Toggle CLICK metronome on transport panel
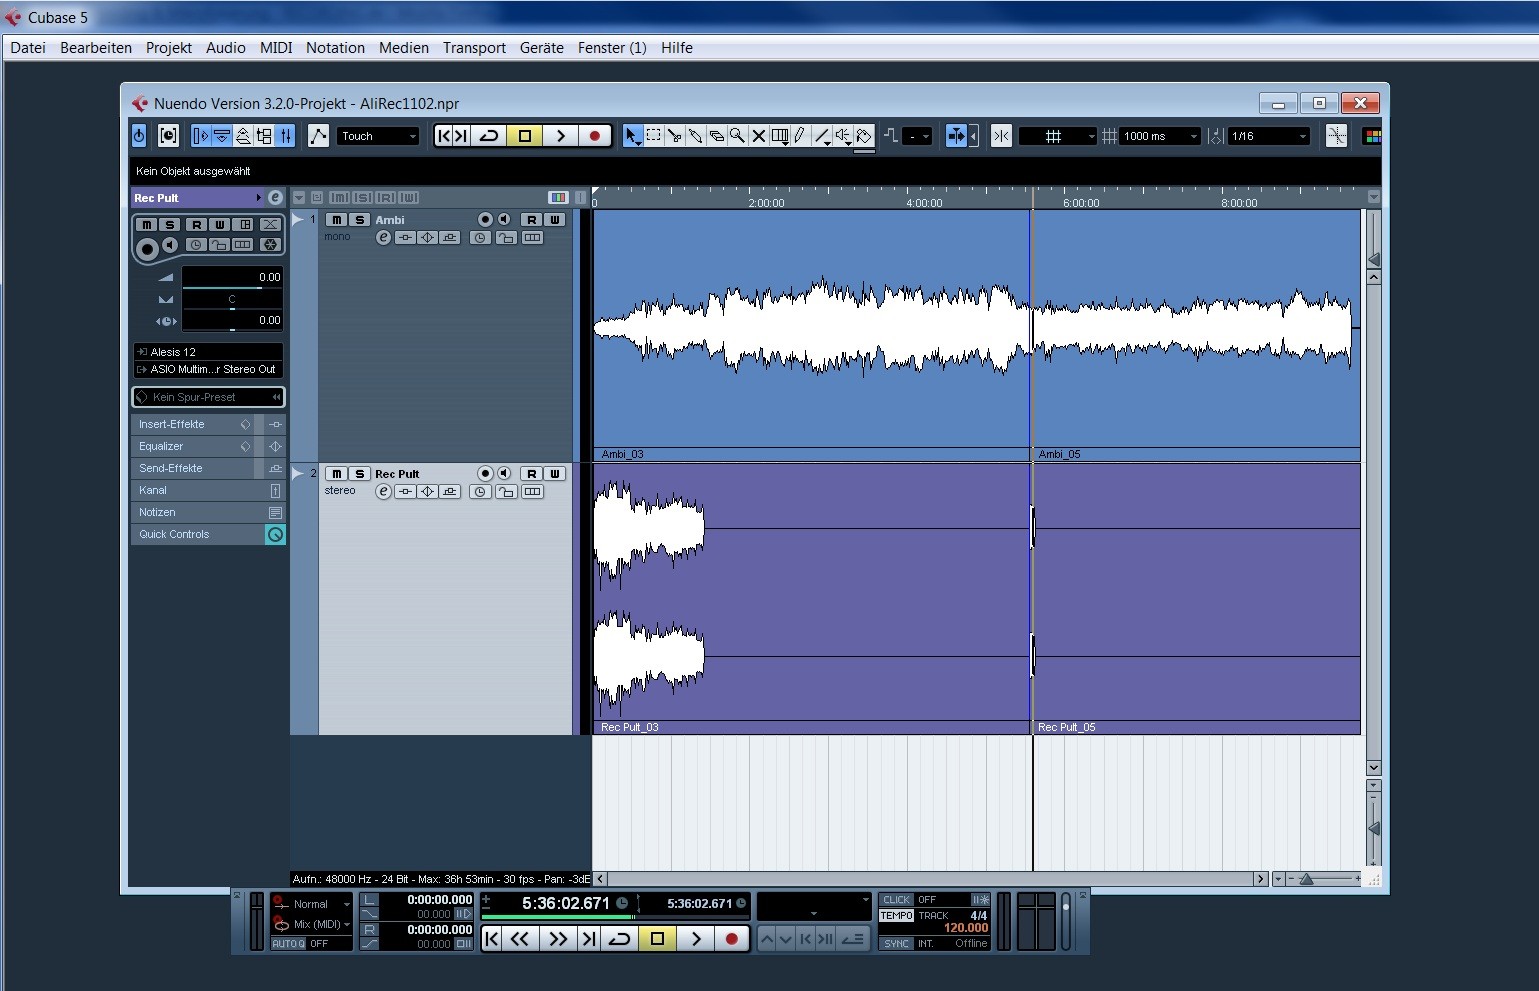The image size is (1539, 991). pos(897,900)
